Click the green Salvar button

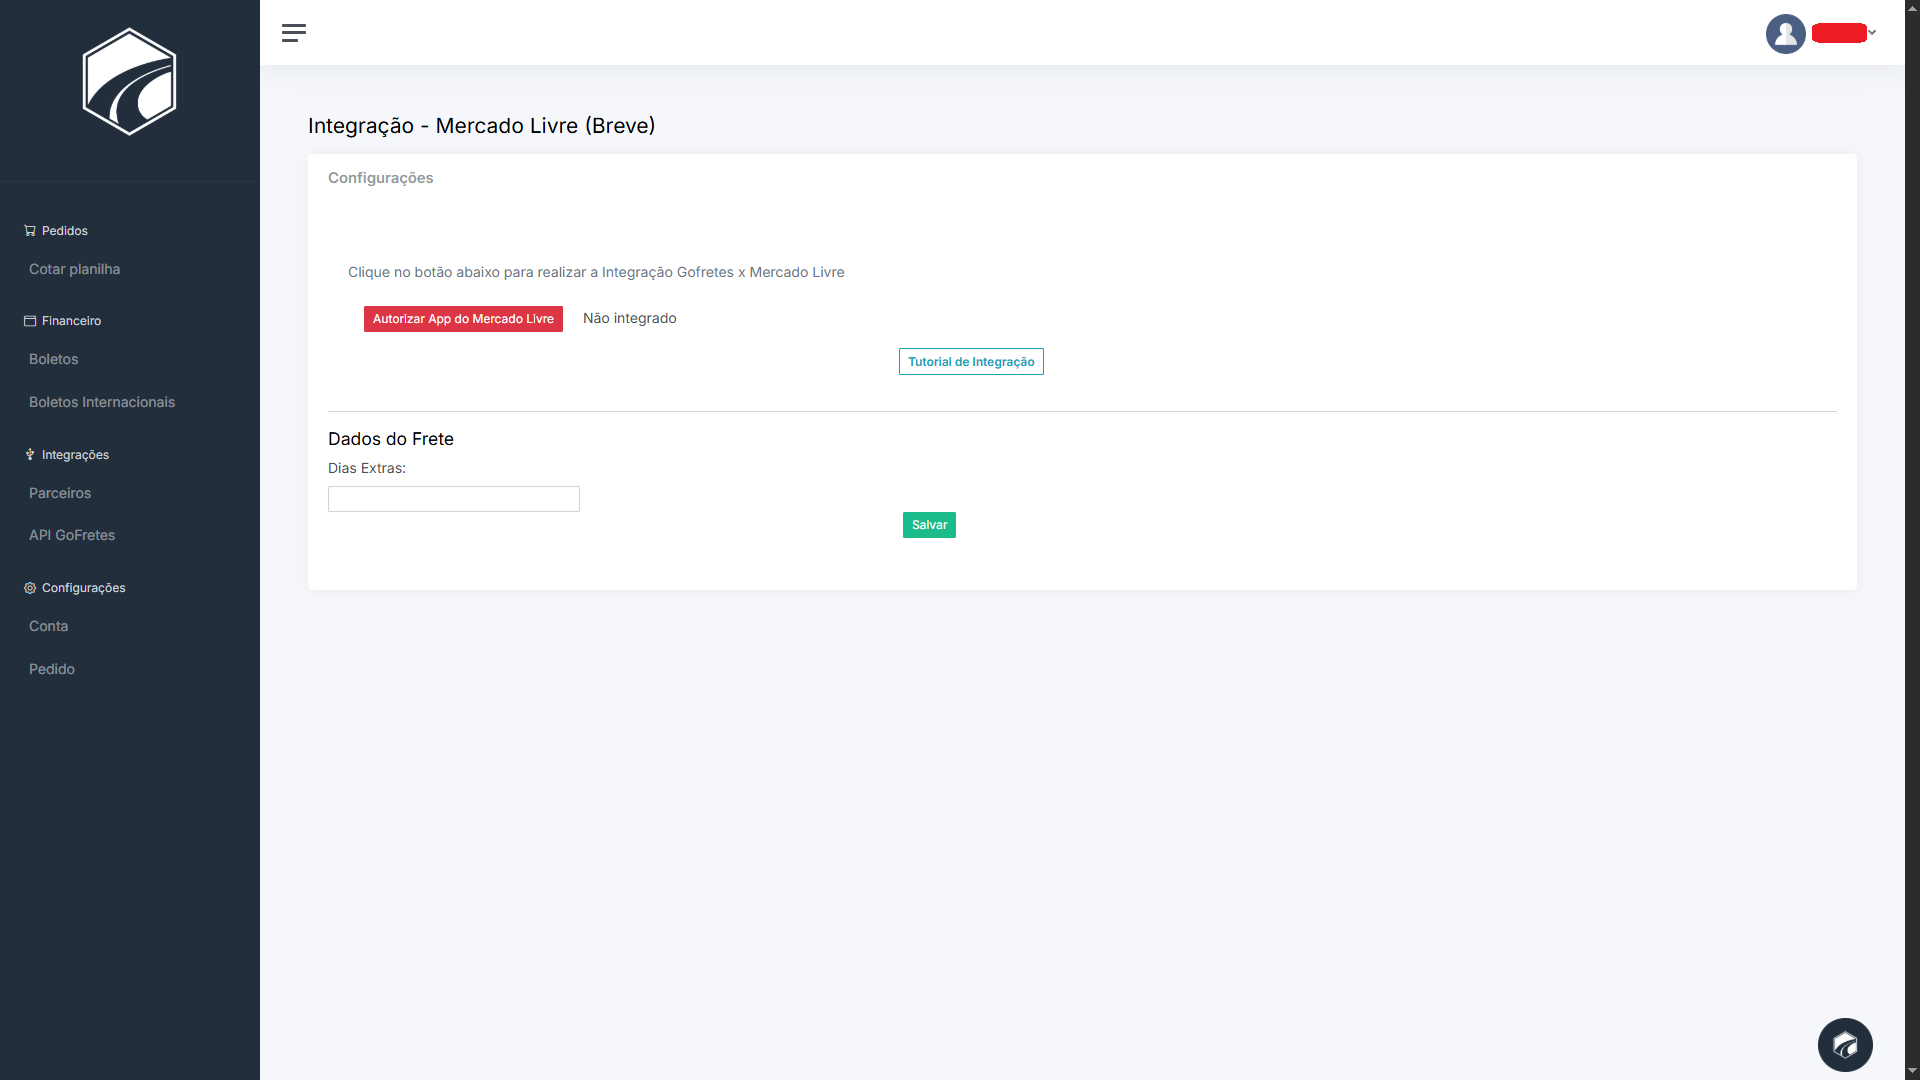click(x=928, y=525)
